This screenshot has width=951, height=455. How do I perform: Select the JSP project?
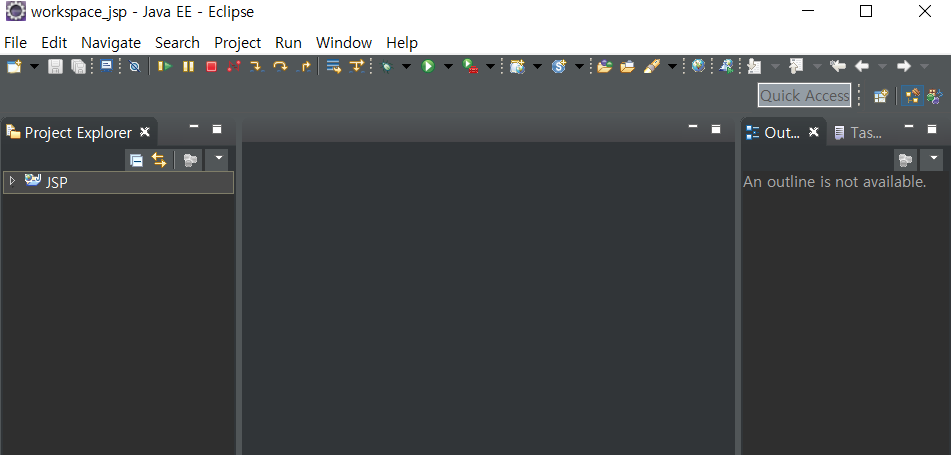(x=118, y=182)
